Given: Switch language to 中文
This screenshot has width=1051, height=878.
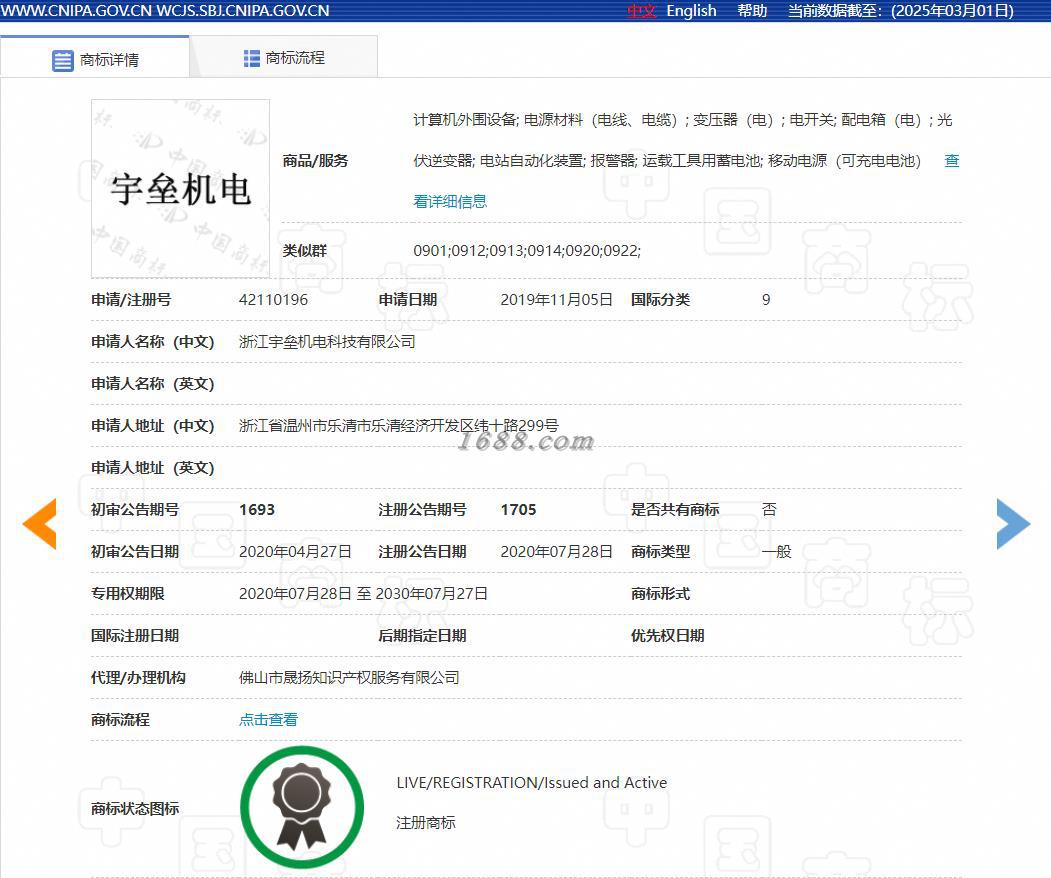Looking at the screenshot, I should [x=641, y=11].
